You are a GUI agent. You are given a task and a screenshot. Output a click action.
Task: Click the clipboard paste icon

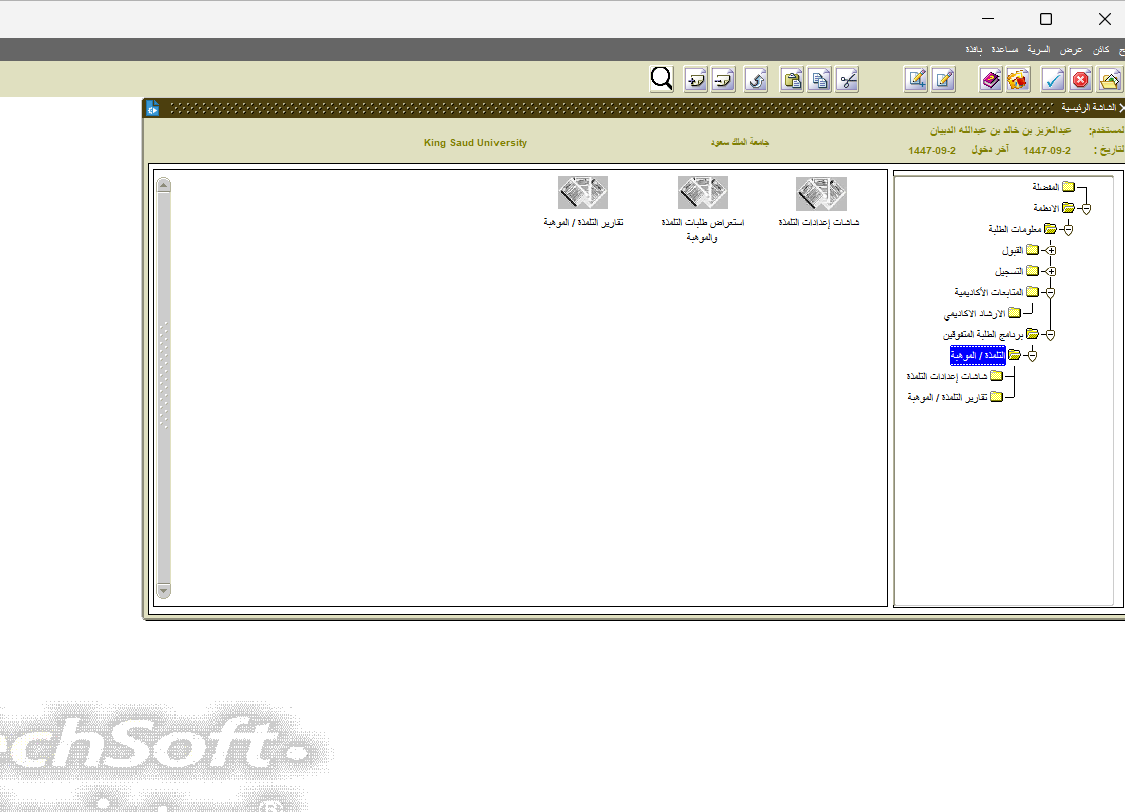coord(792,80)
